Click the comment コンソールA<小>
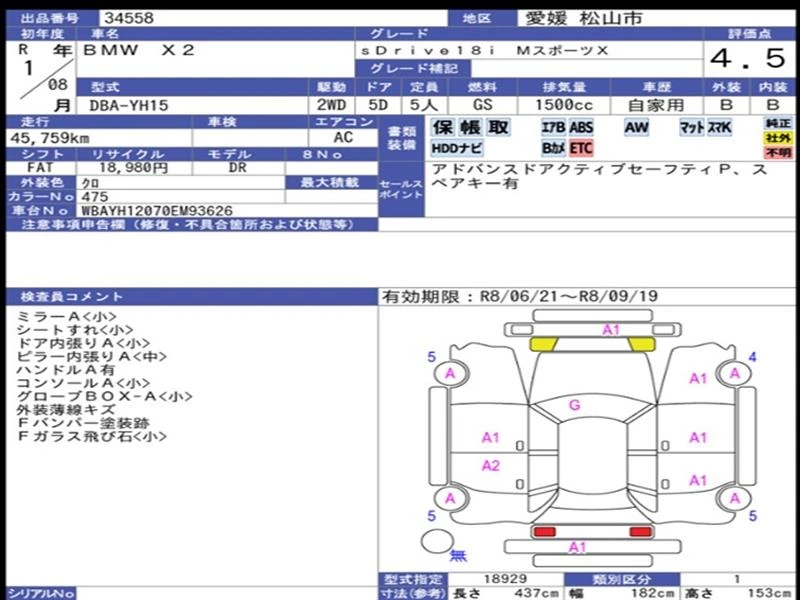The width and height of the screenshot is (800, 600). [83, 383]
